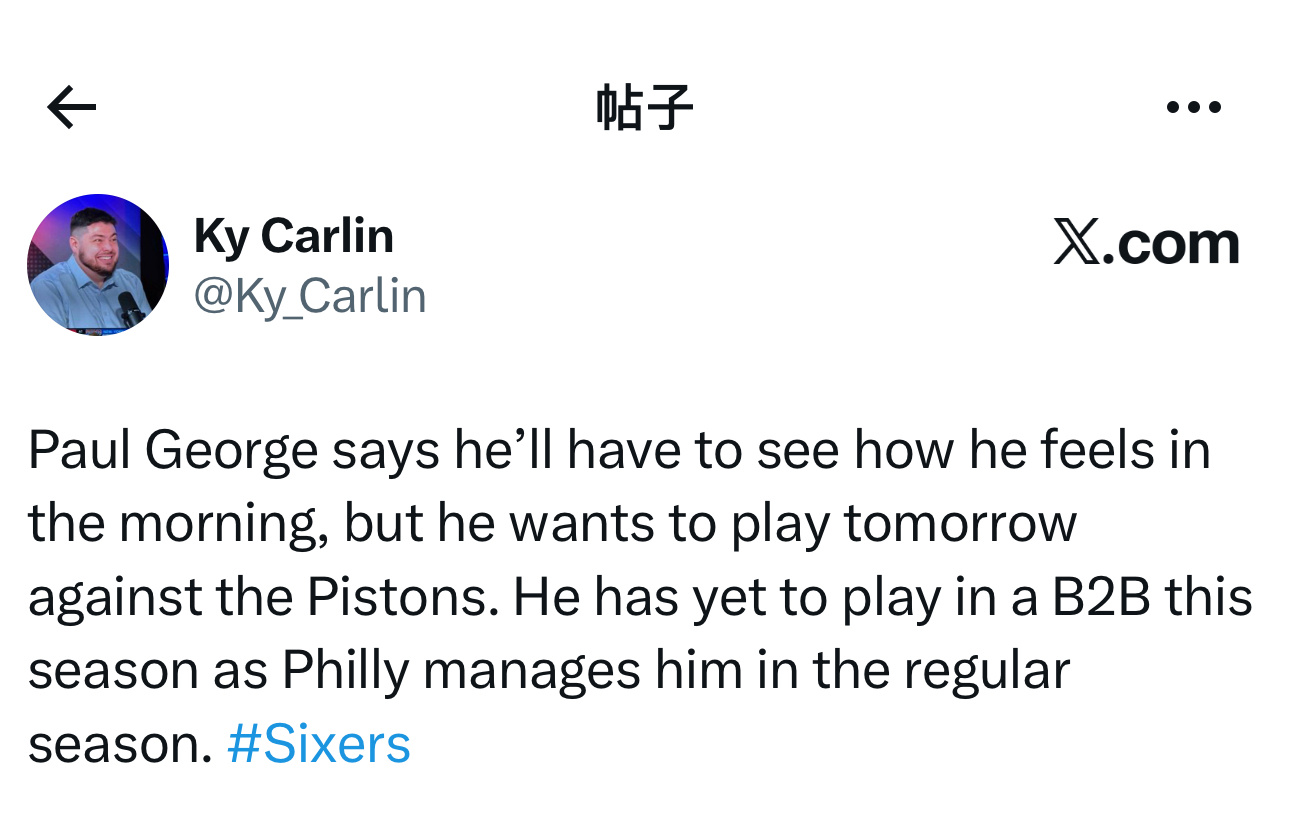Open the #Sixers hashtag

pyautogui.click(x=319, y=744)
